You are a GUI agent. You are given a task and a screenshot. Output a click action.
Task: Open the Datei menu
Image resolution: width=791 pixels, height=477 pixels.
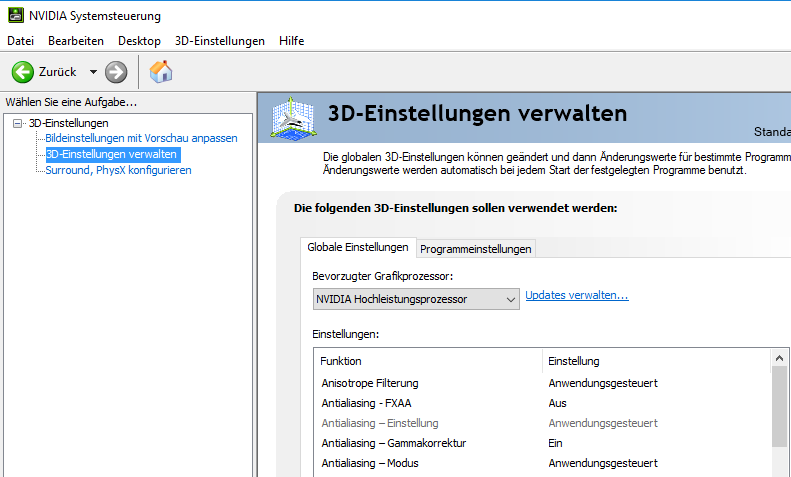21,41
